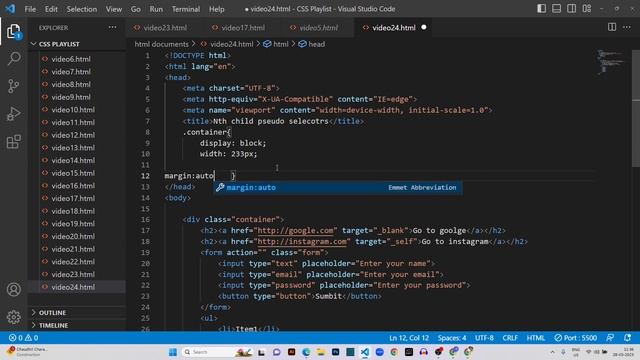Open Customize Layout icon

[x=587, y=9]
